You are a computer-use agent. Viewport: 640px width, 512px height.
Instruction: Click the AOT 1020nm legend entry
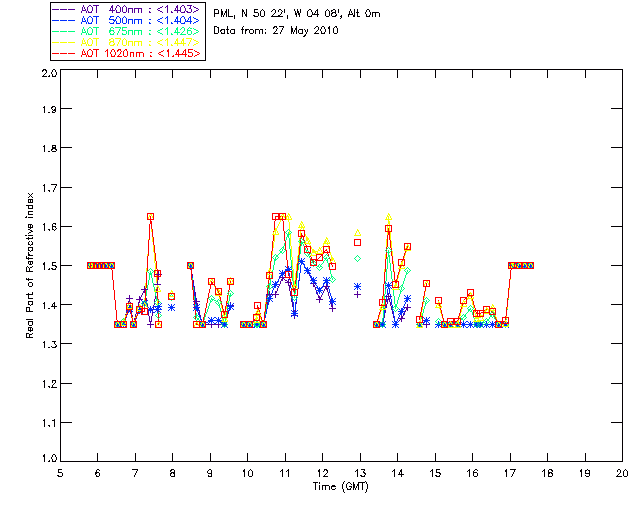127,53
